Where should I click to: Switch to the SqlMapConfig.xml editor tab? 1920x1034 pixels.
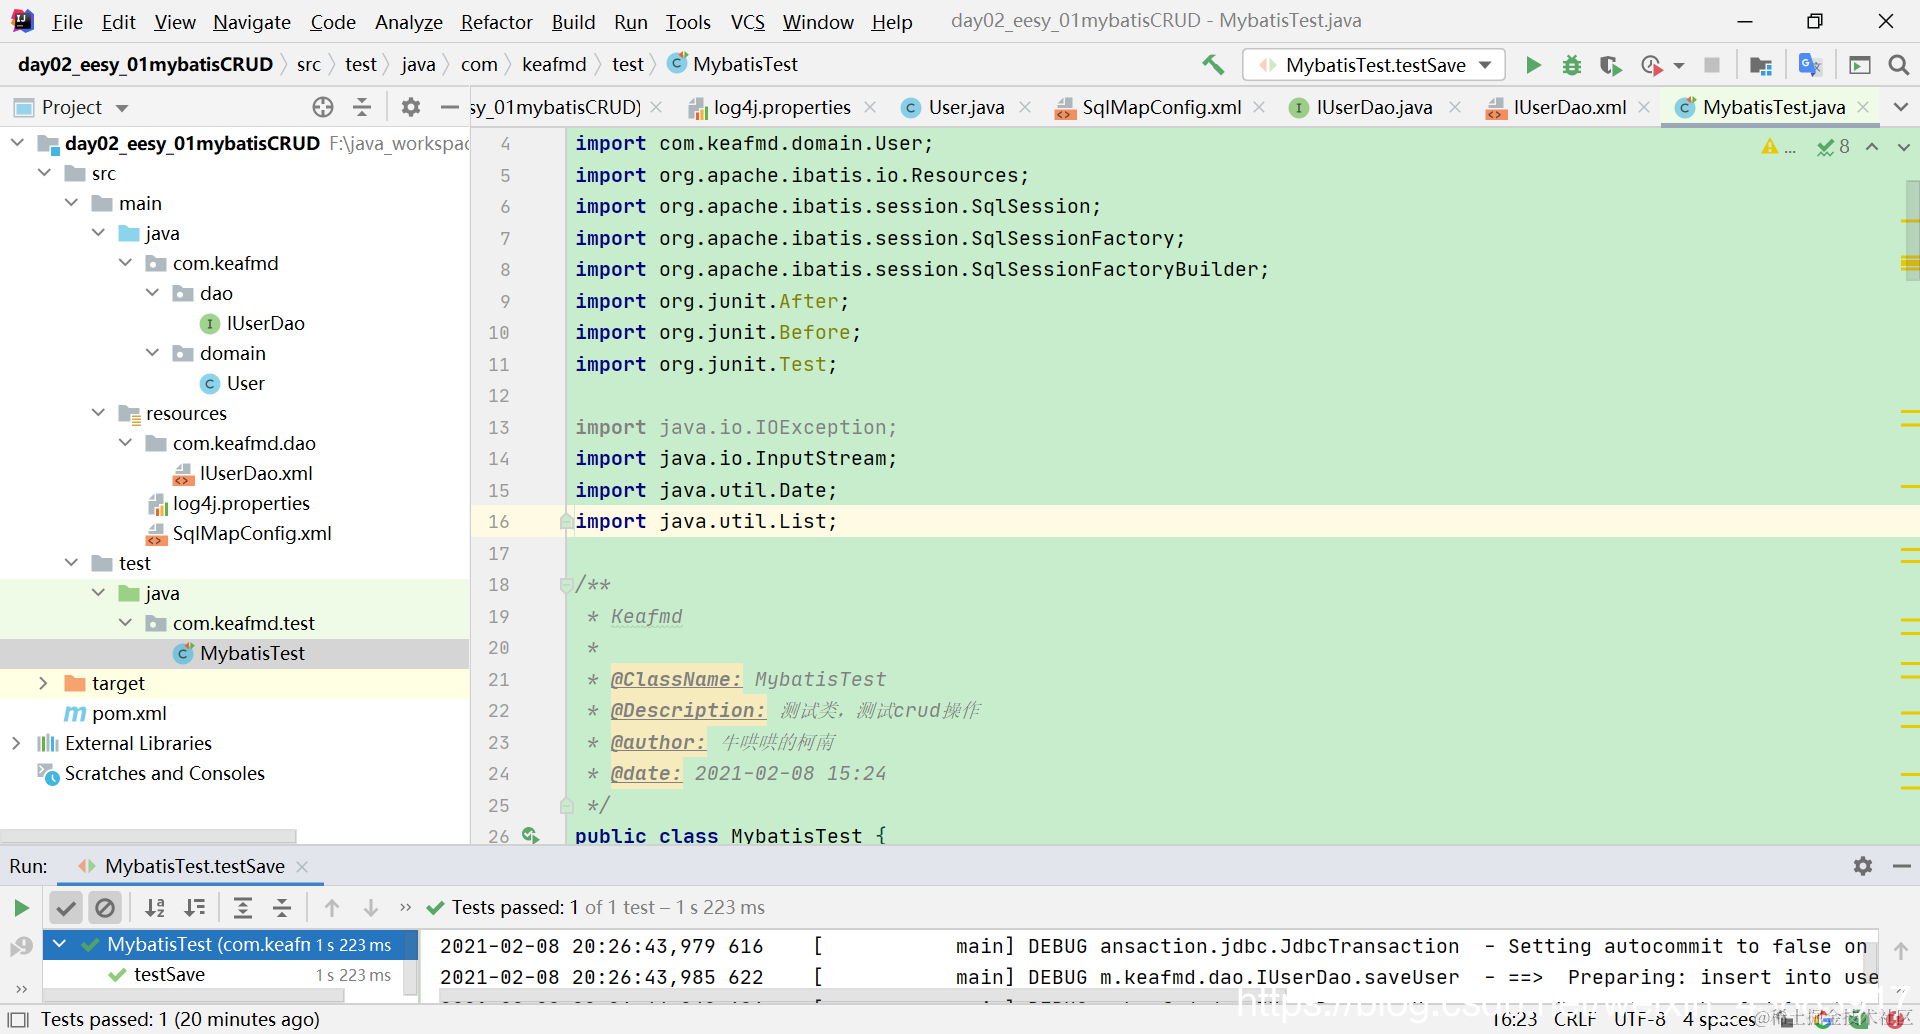click(1161, 107)
